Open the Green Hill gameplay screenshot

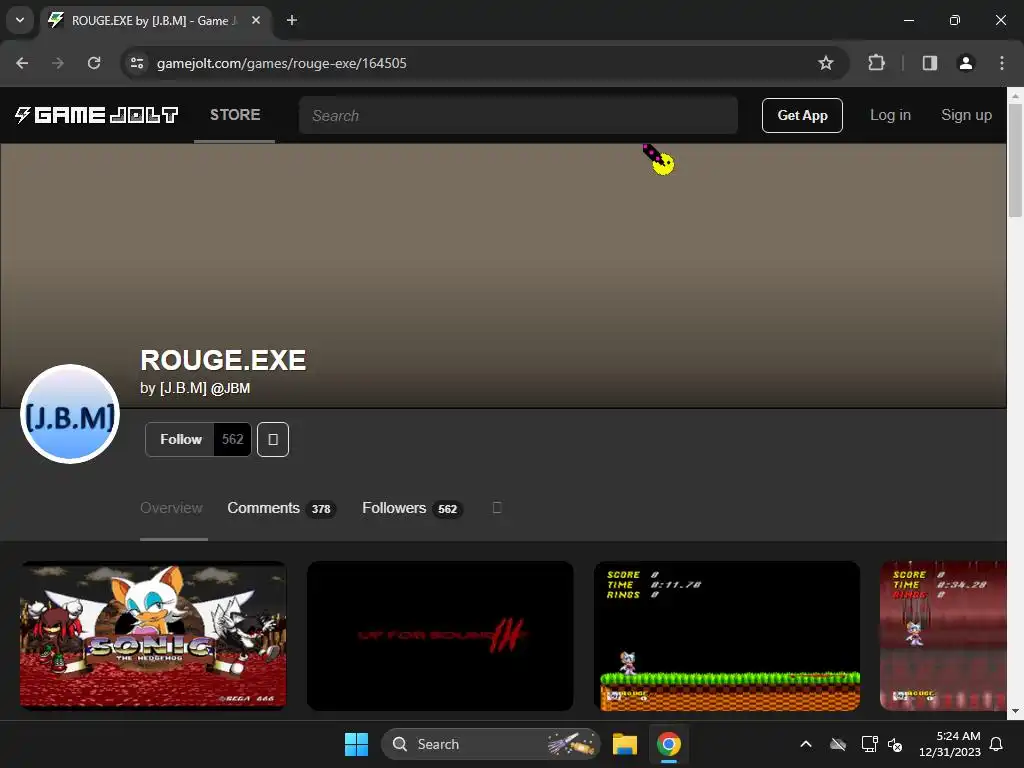point(727,635)
